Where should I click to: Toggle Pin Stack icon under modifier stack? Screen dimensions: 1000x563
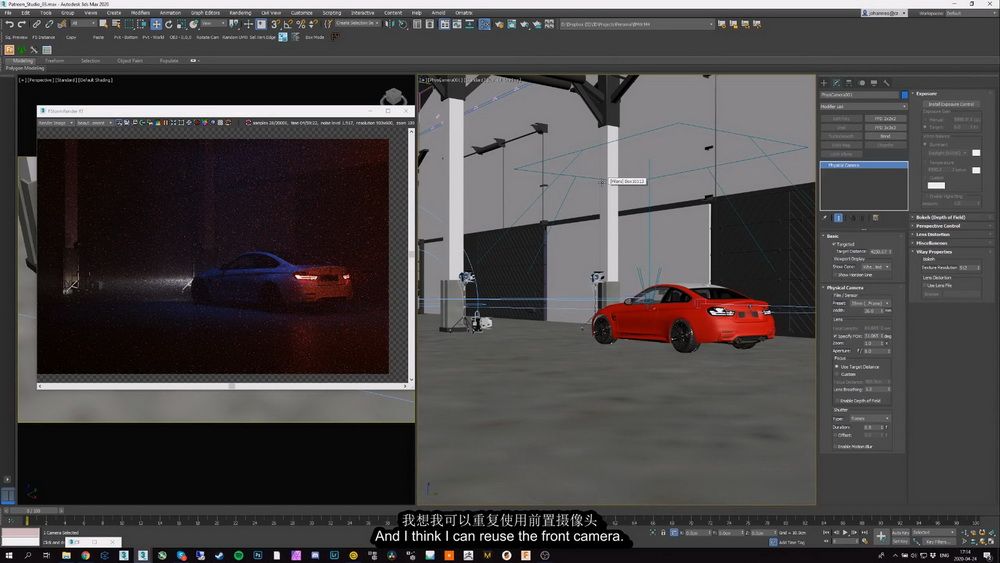click(x=825, y=218)
